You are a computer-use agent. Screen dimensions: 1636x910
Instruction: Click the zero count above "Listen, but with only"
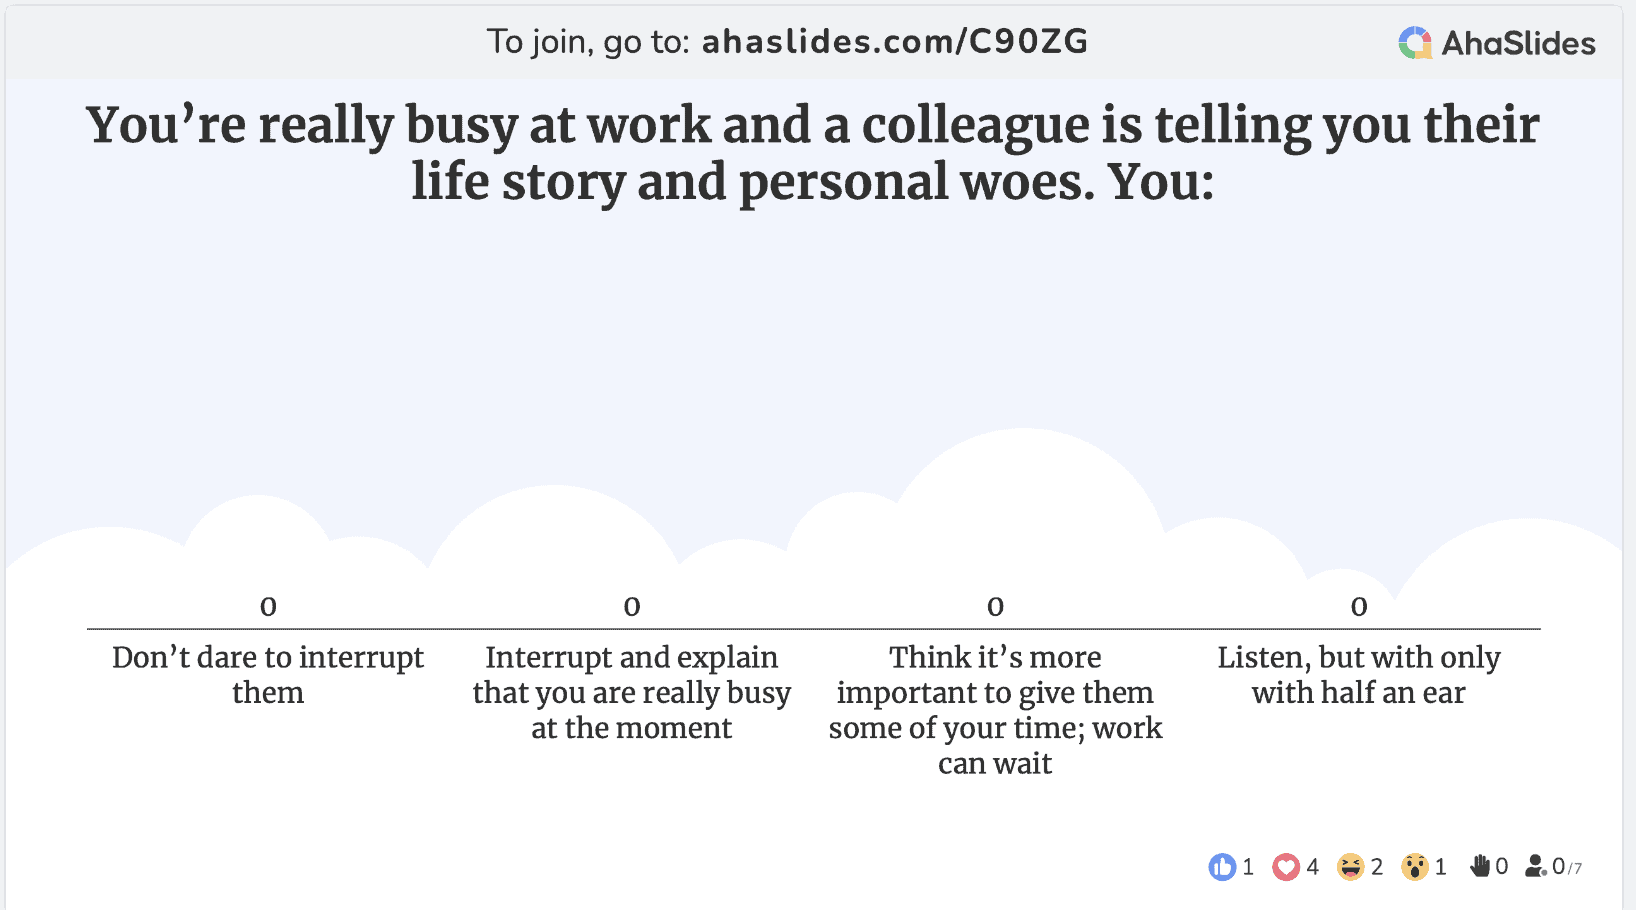click(1359, 606)
